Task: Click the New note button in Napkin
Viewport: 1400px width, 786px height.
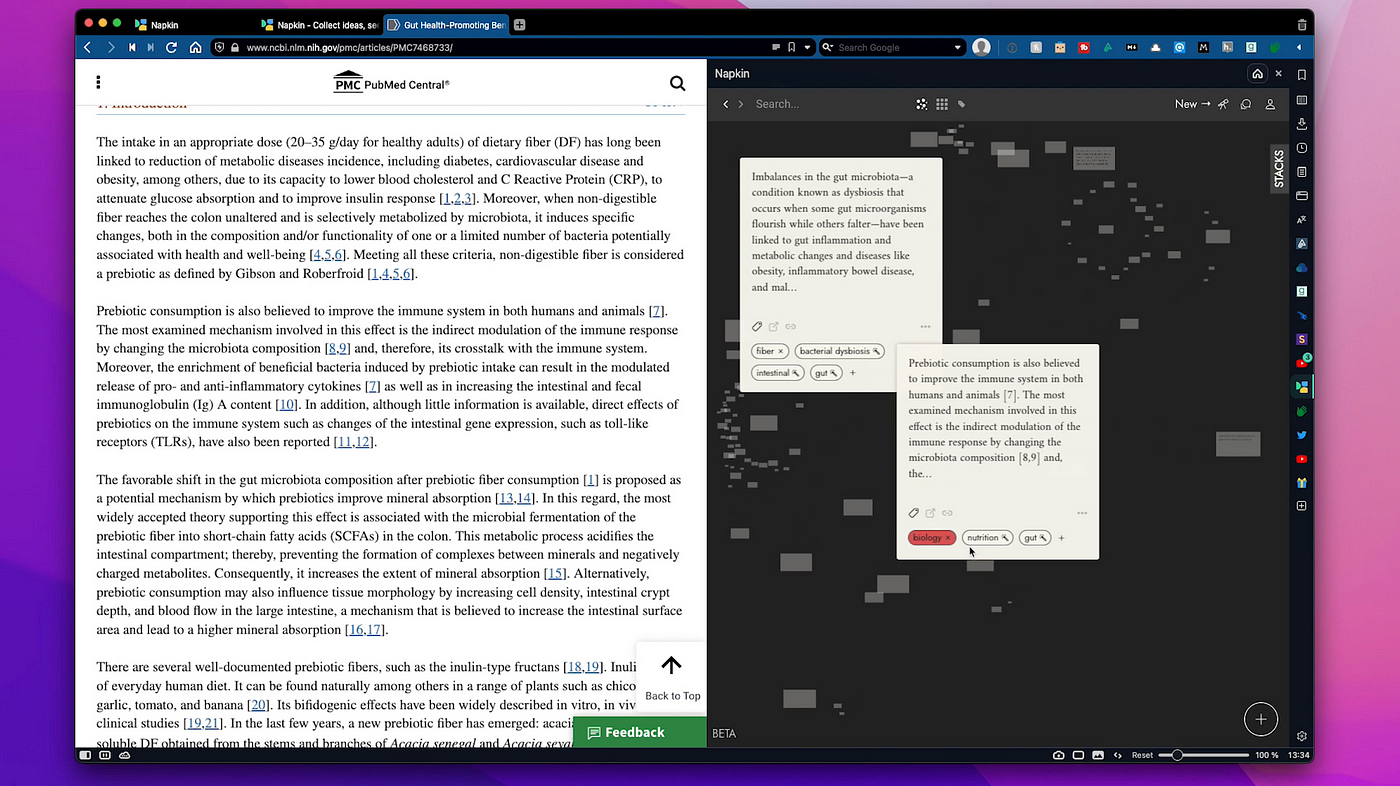Action: (x=1192, y=104)
